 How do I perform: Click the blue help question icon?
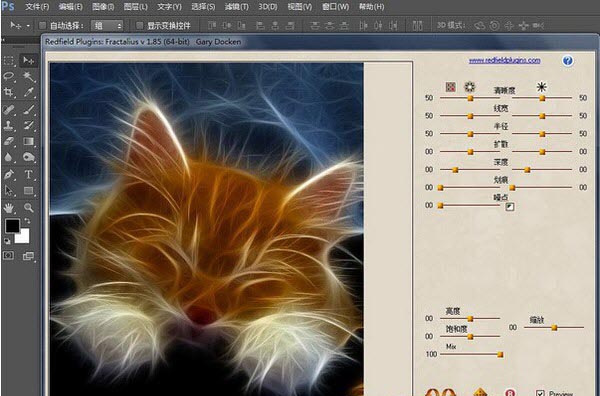click(x=567, y=61)
